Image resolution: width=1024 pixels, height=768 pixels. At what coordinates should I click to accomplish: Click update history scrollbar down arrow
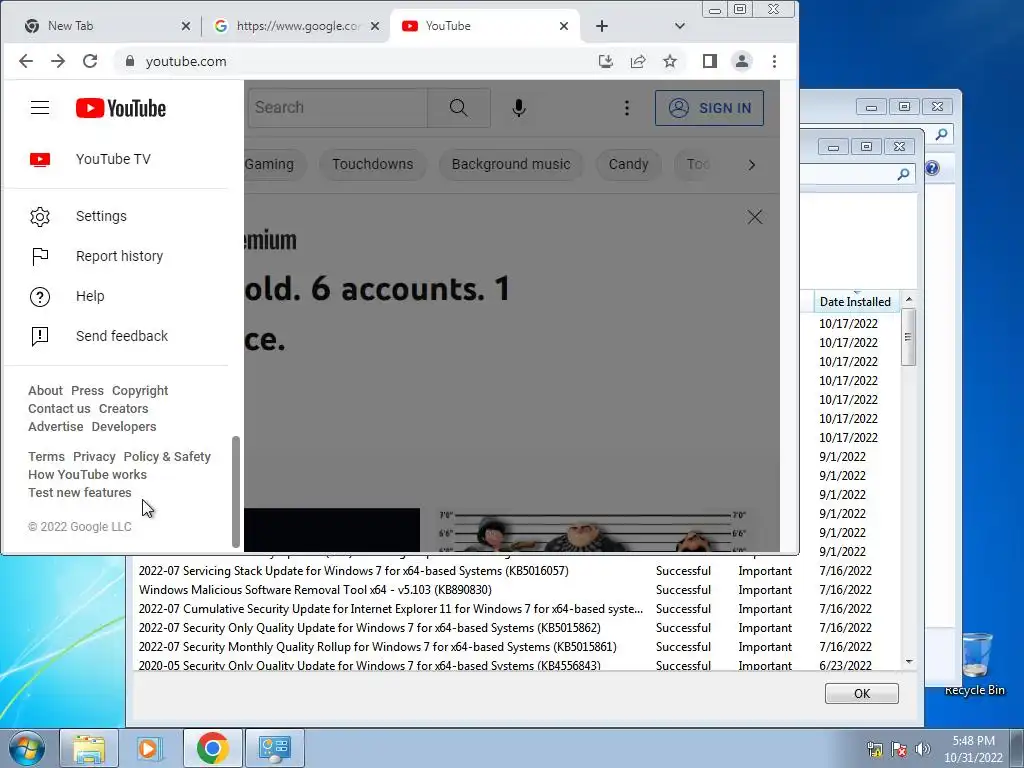(908, 662)
